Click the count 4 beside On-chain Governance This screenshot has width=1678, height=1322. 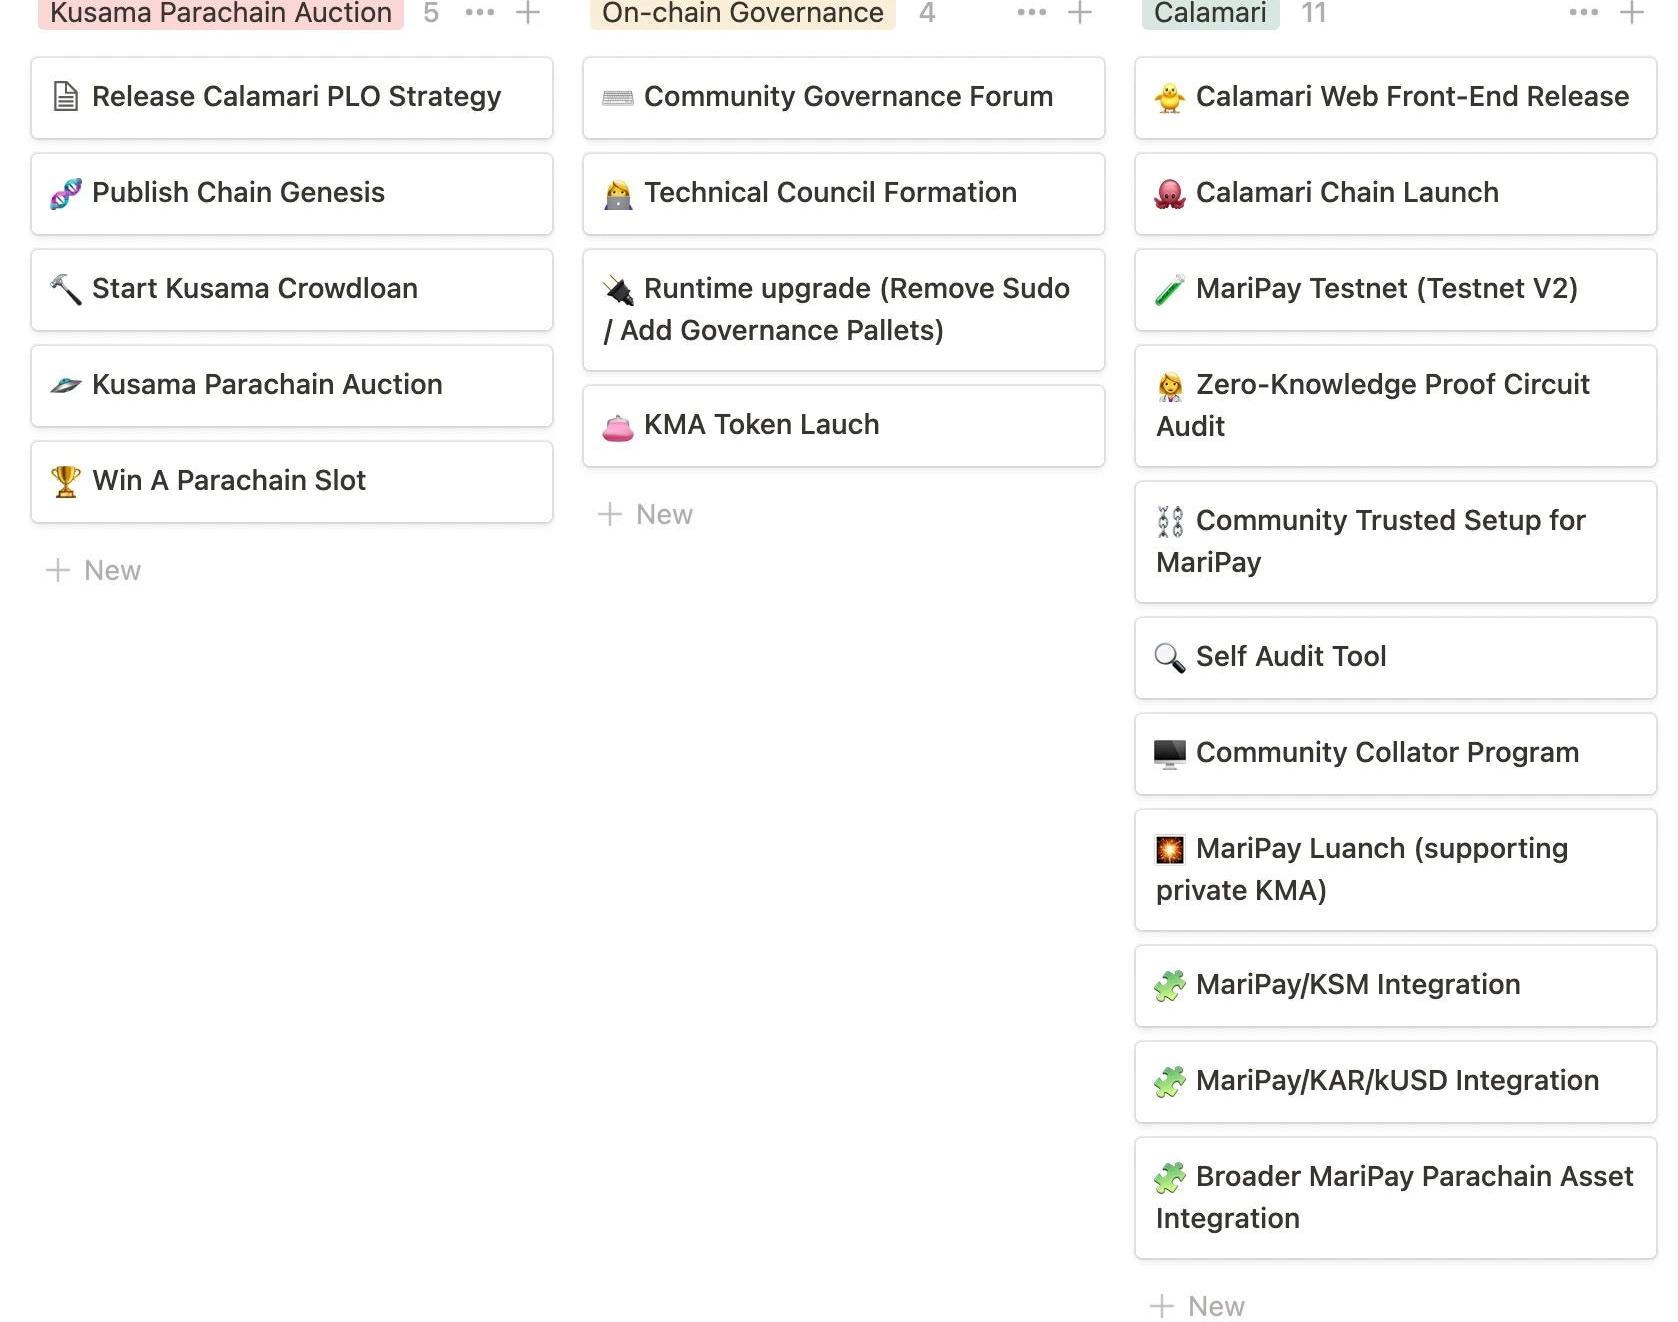point(927,13)
